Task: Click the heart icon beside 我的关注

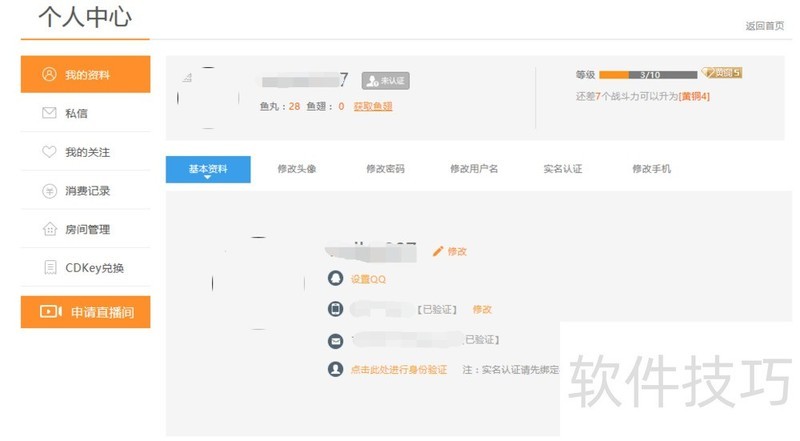Action: [x=49, y=152]
